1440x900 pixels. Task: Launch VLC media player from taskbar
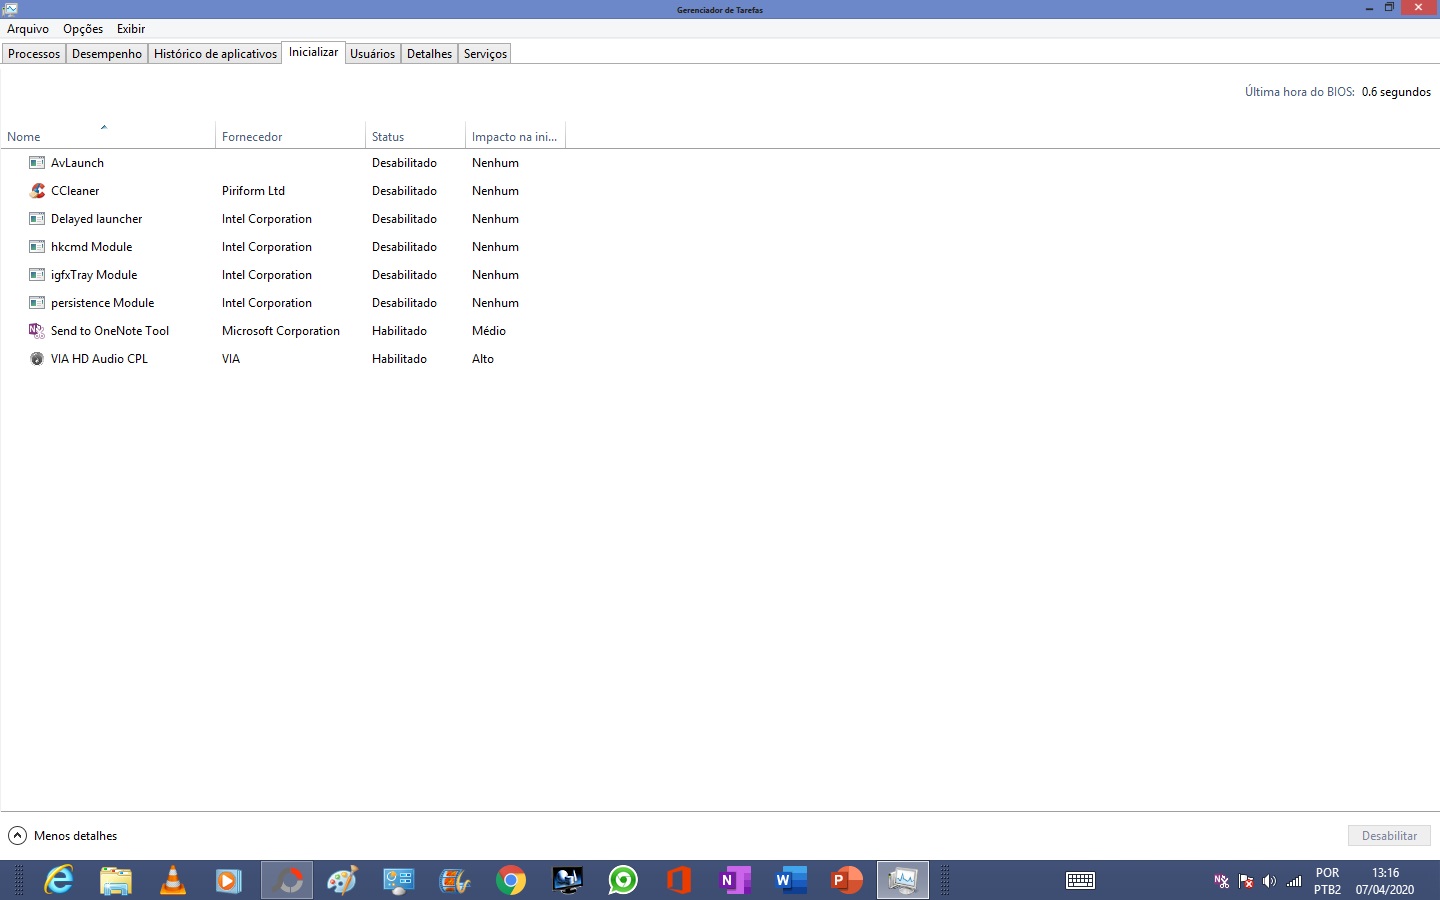tap(173, 880)
